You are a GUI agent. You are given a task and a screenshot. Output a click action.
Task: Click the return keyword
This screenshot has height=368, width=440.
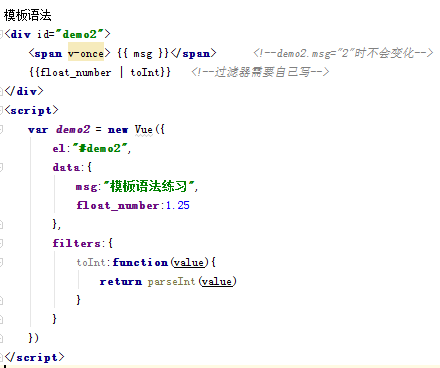(x=121, y=282)
